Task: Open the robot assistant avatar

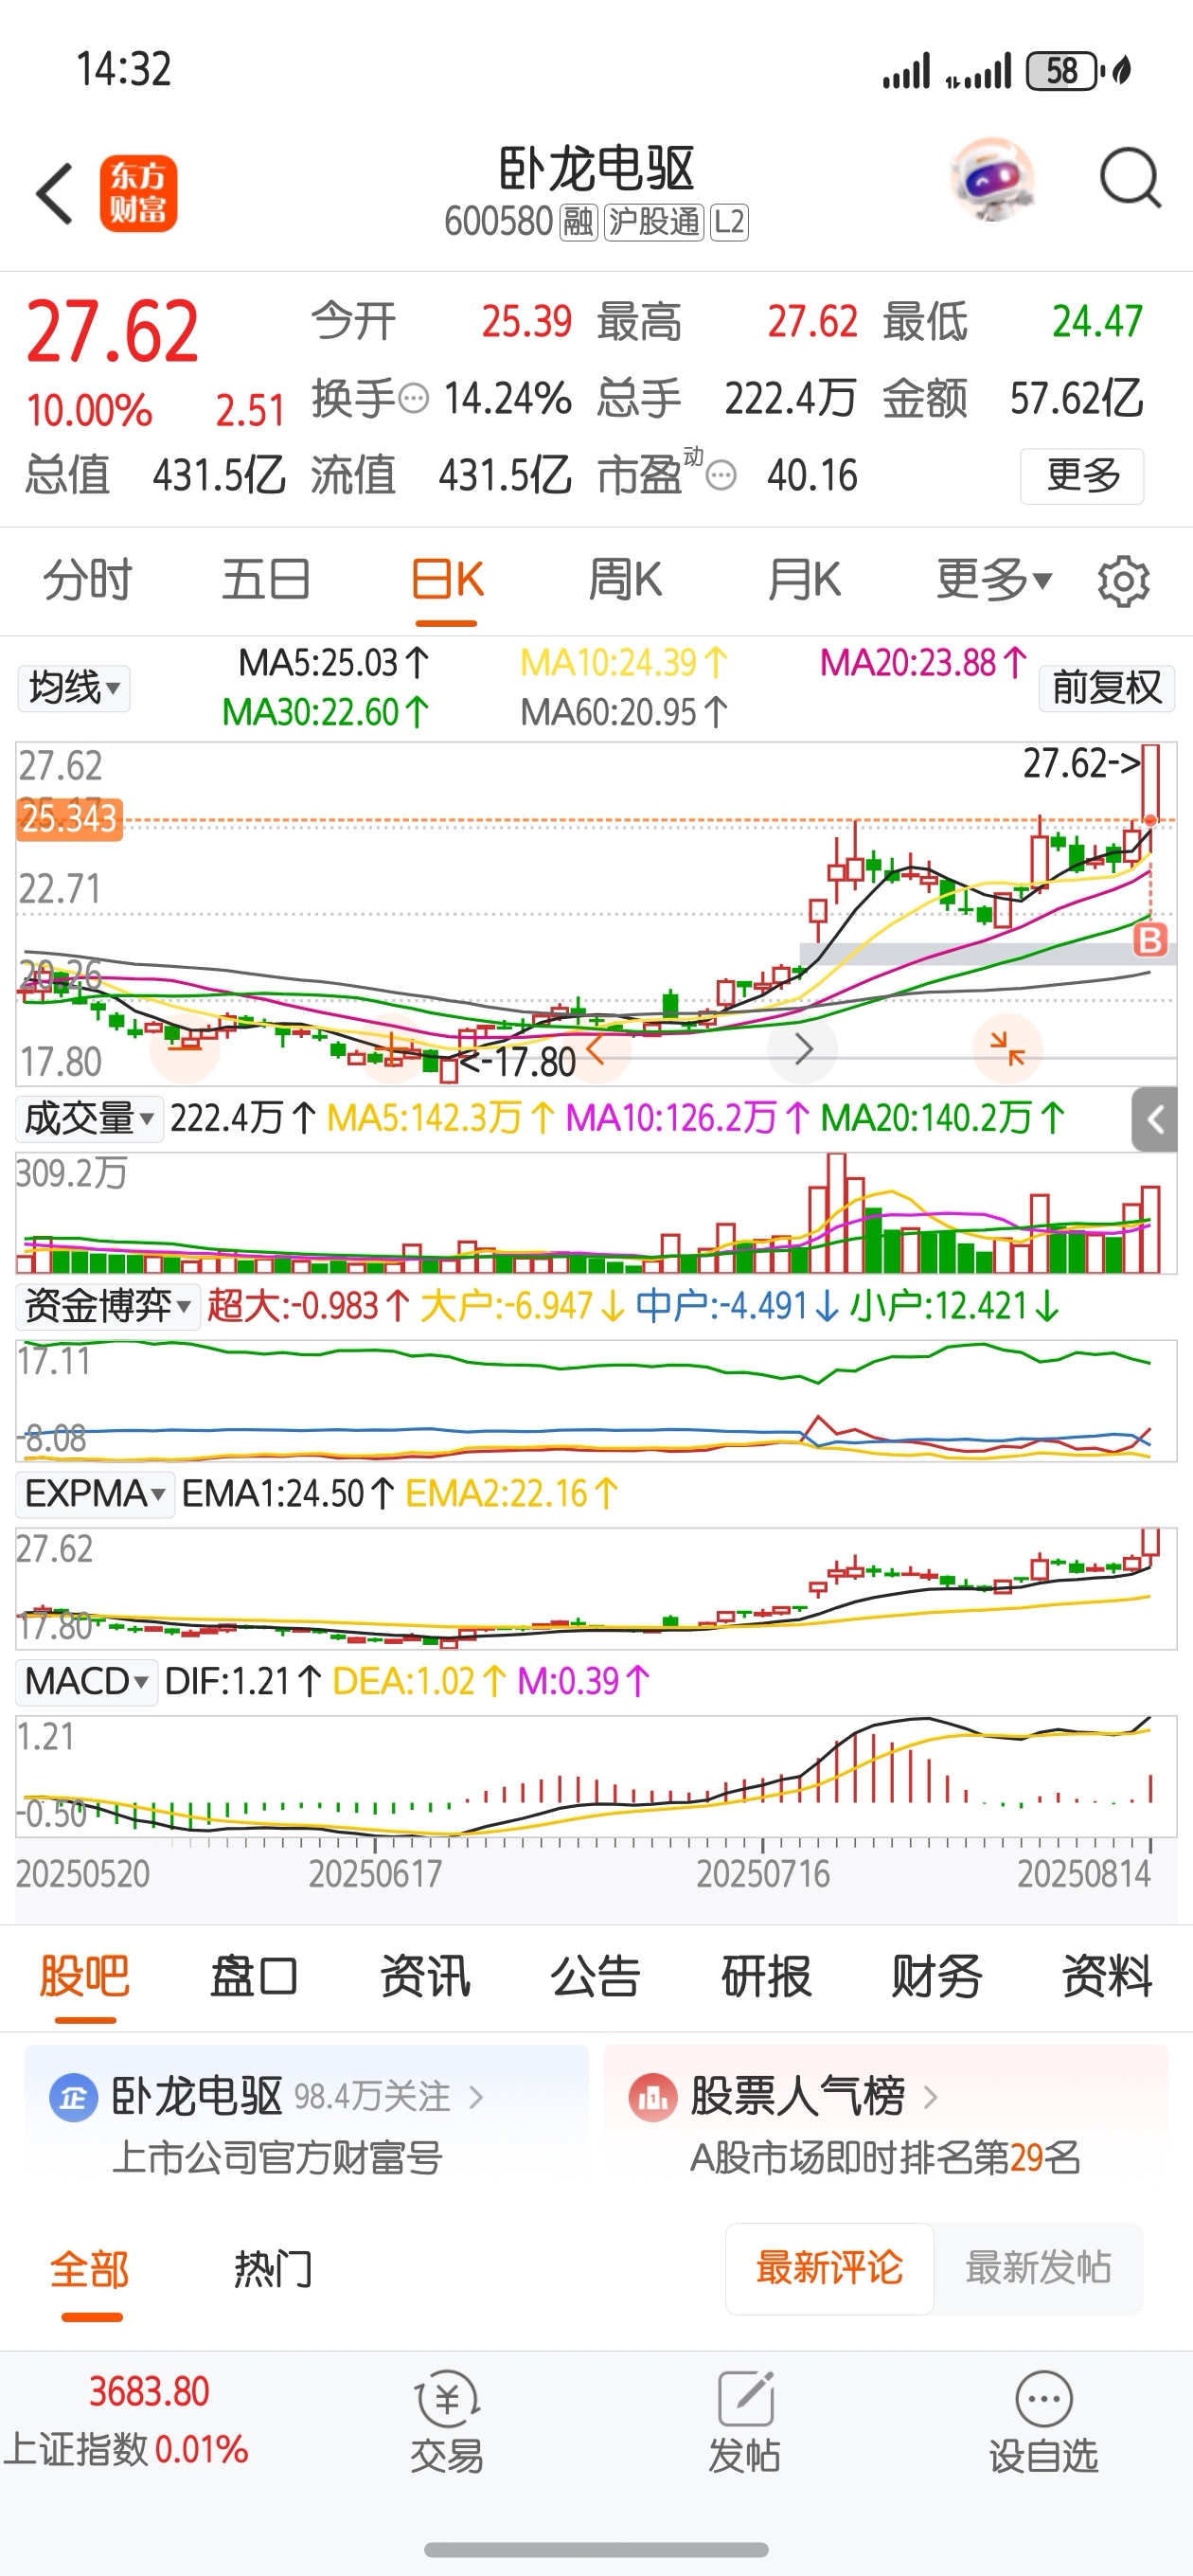Action: pyautogui.click(x=991, y=180)
